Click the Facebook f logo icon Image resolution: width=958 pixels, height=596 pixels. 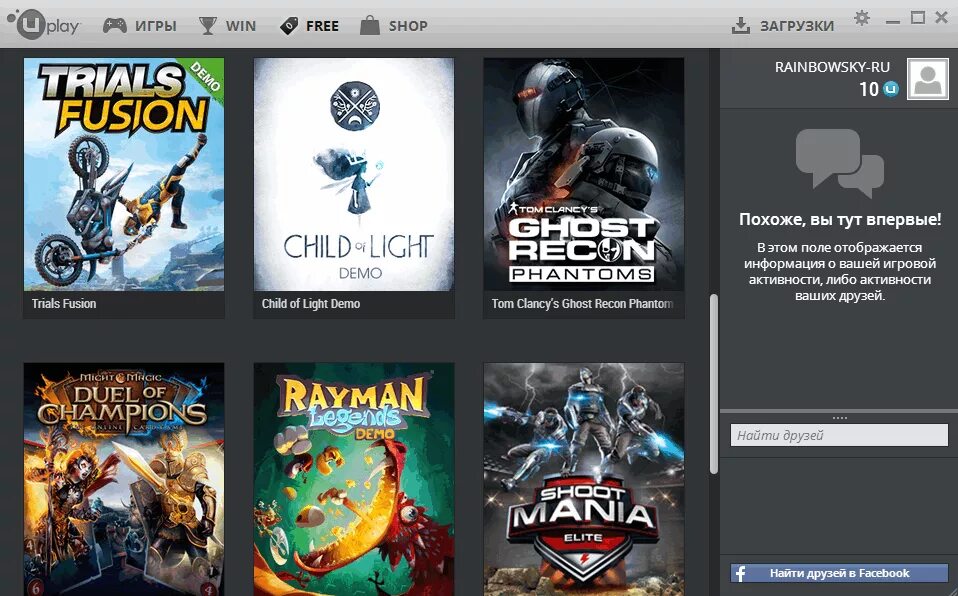[740, 573]
